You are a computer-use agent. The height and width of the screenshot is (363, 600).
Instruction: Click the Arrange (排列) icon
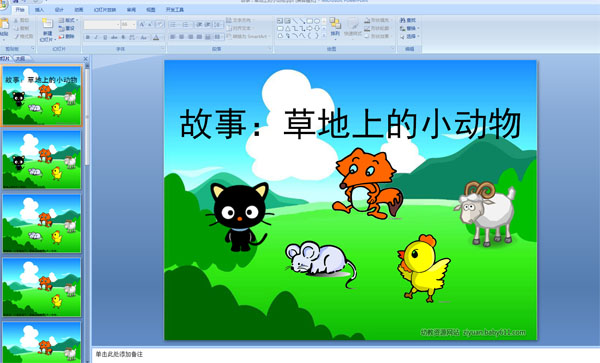335,23
